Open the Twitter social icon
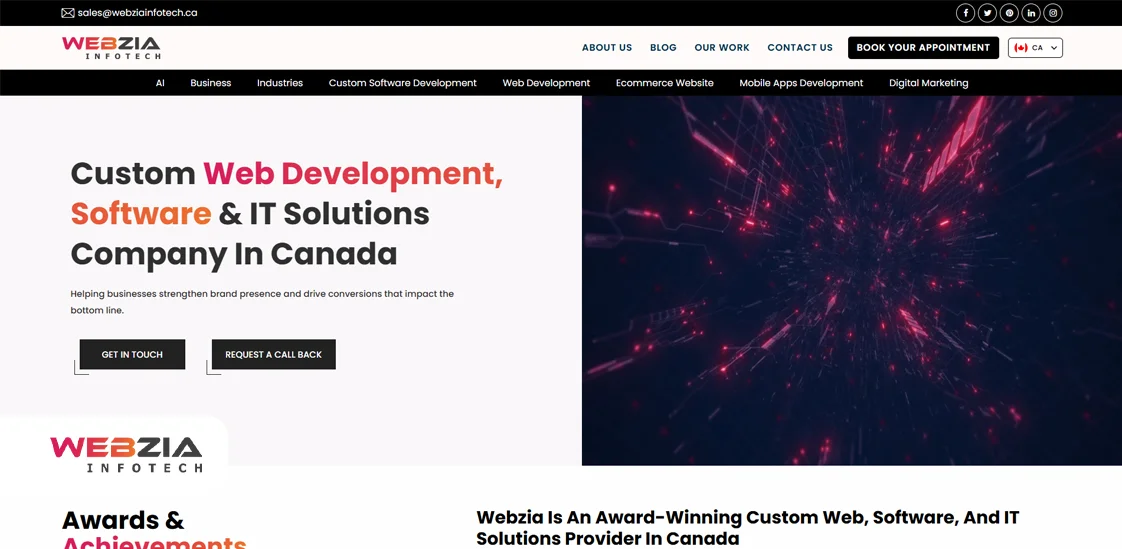Screen dimensions: 1122x549 (987, 13)
